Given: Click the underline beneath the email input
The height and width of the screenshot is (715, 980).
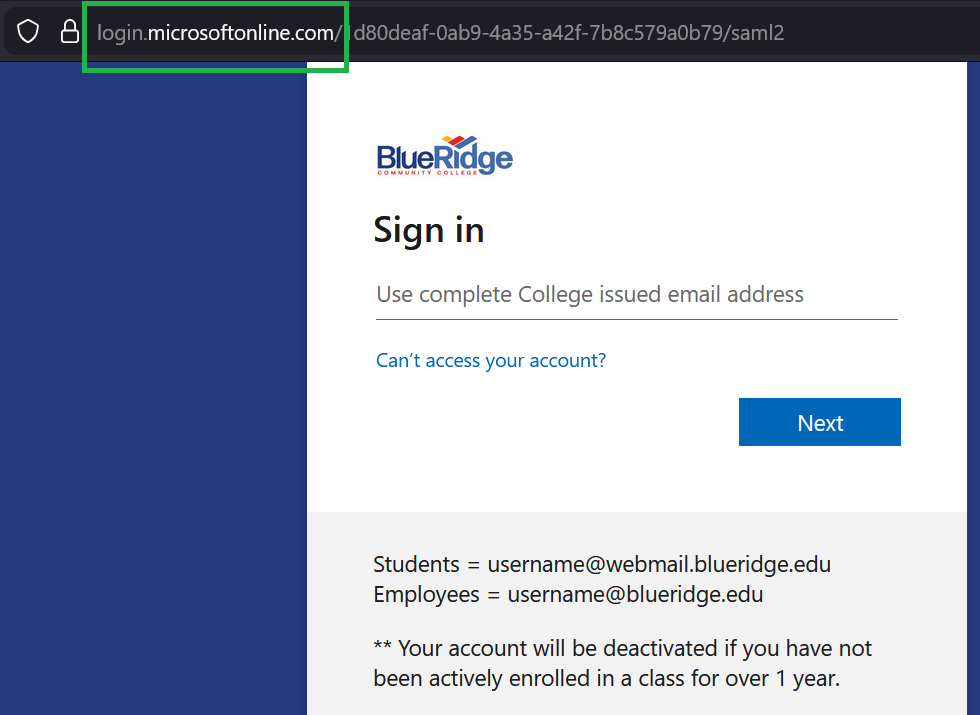Looking at the screenshot, I should (636, 317).
